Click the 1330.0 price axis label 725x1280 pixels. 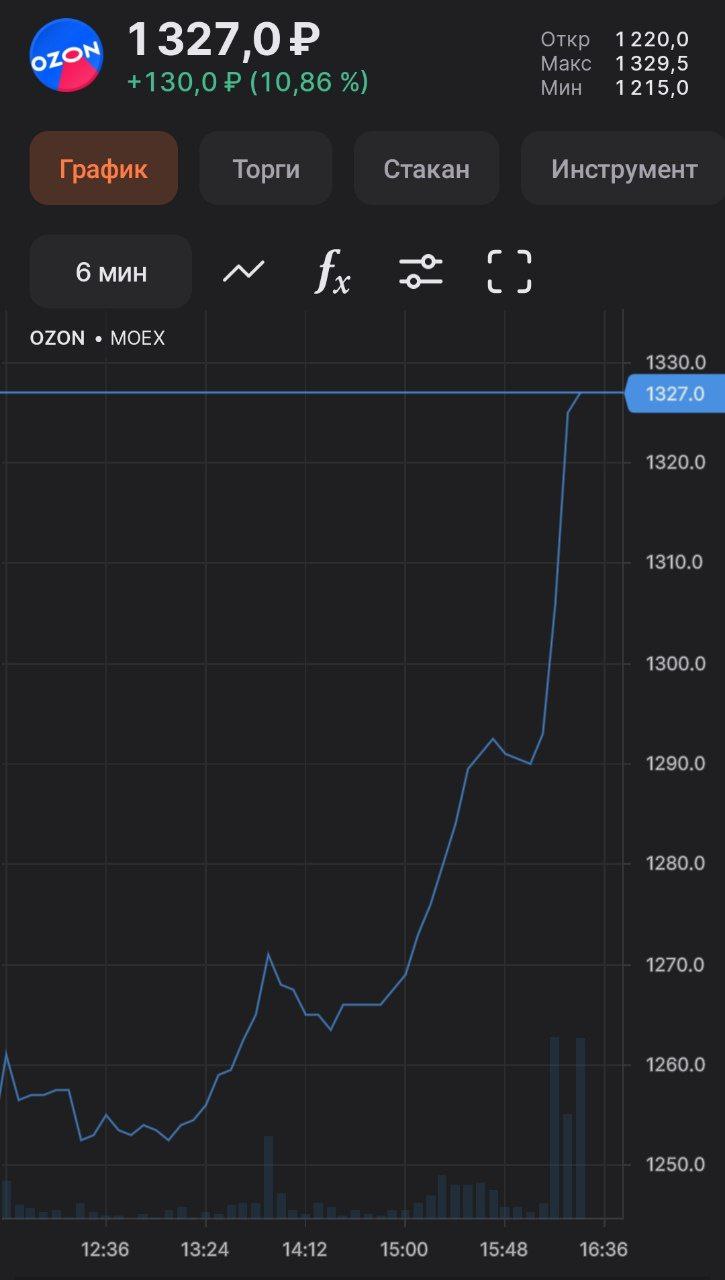[x=676, y=362]
